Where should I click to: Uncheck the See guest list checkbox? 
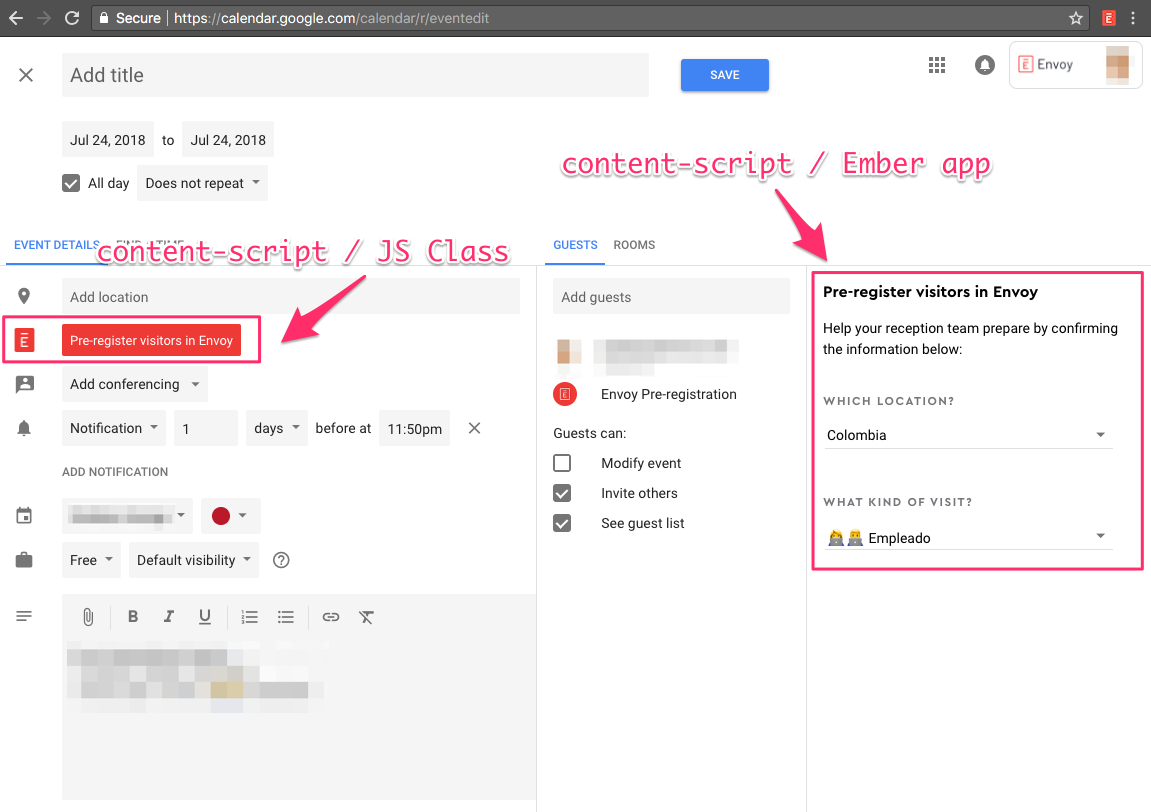coord(562,523)
